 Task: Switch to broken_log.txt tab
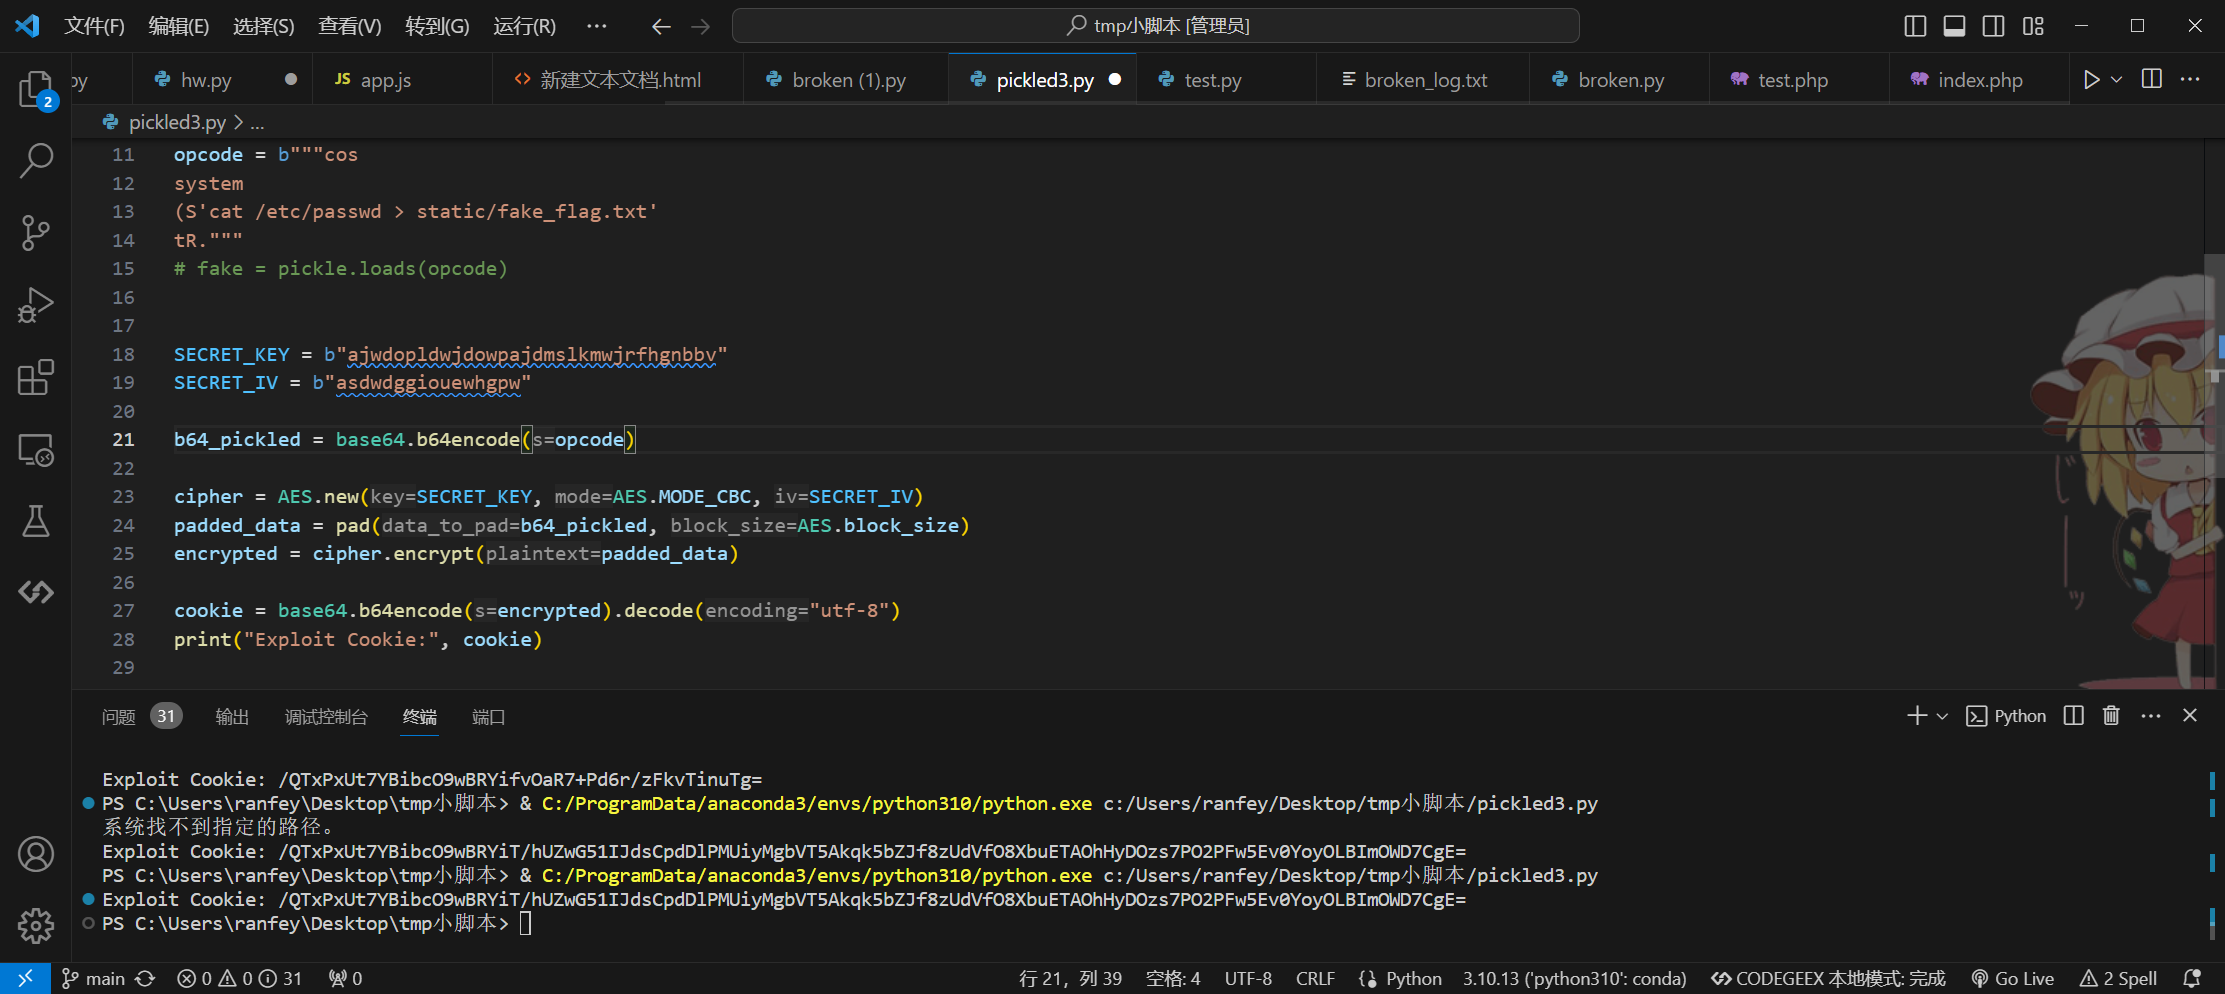(x=1425, y=80)
